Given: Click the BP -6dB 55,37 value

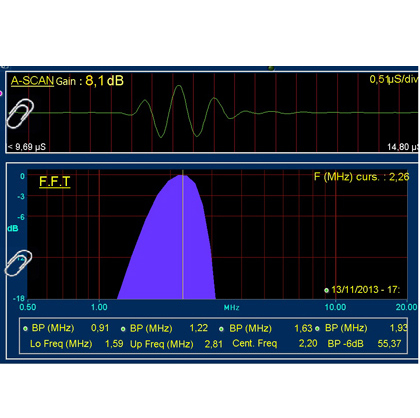Looking at the screenshot, I should [389, 343].
